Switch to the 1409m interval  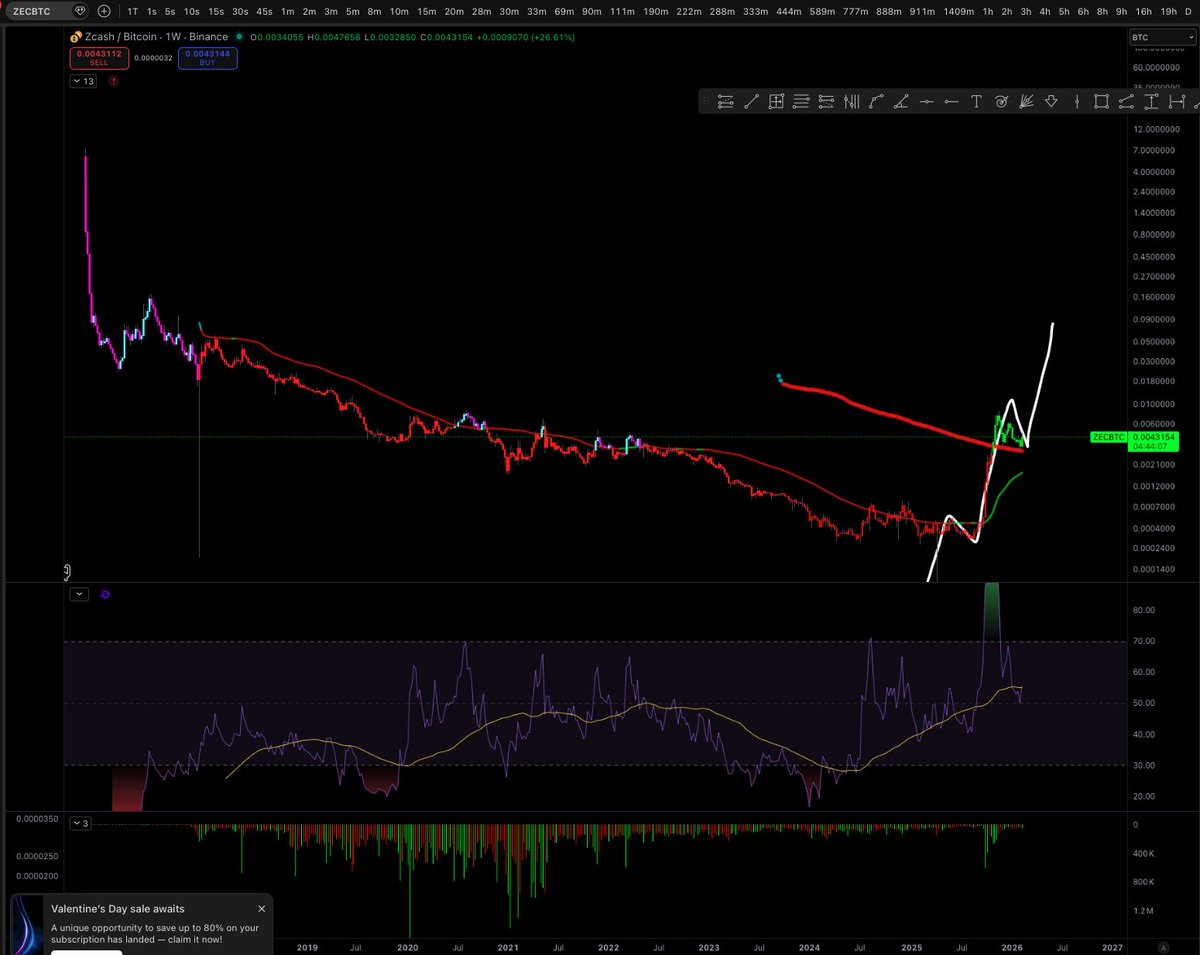(958, 11)
